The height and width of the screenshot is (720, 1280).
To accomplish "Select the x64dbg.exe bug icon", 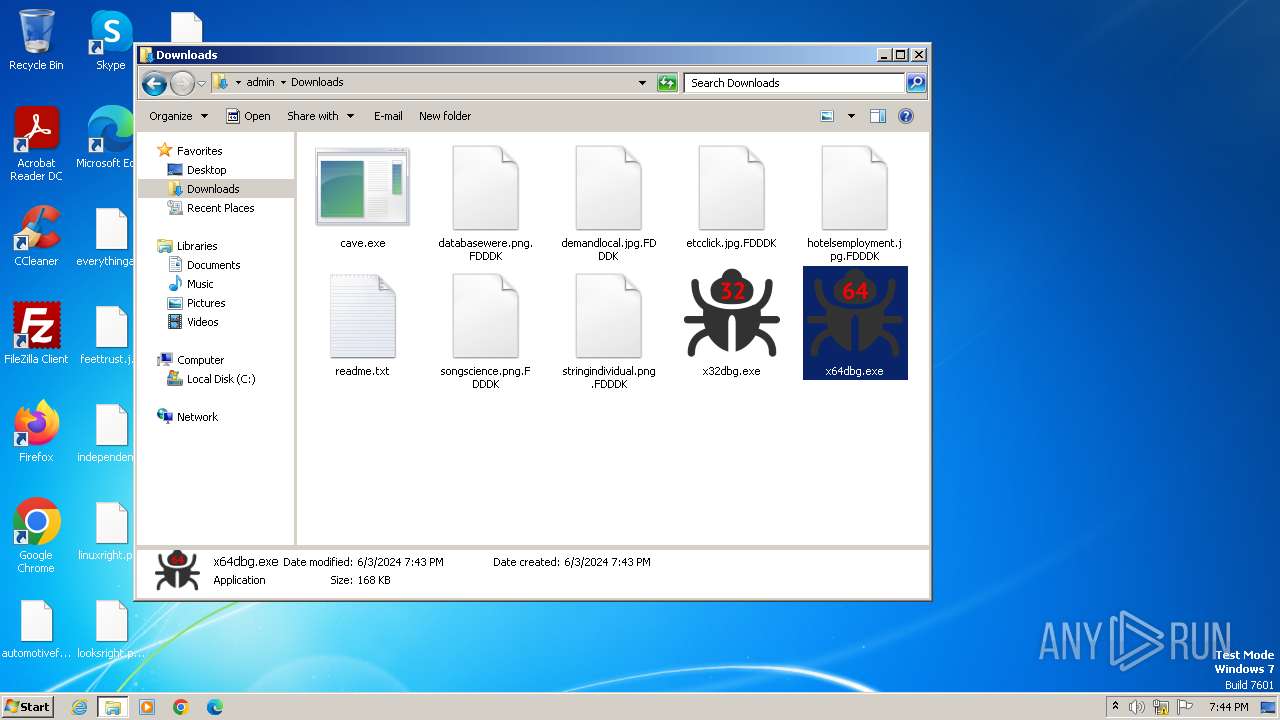I will point(855,314).
